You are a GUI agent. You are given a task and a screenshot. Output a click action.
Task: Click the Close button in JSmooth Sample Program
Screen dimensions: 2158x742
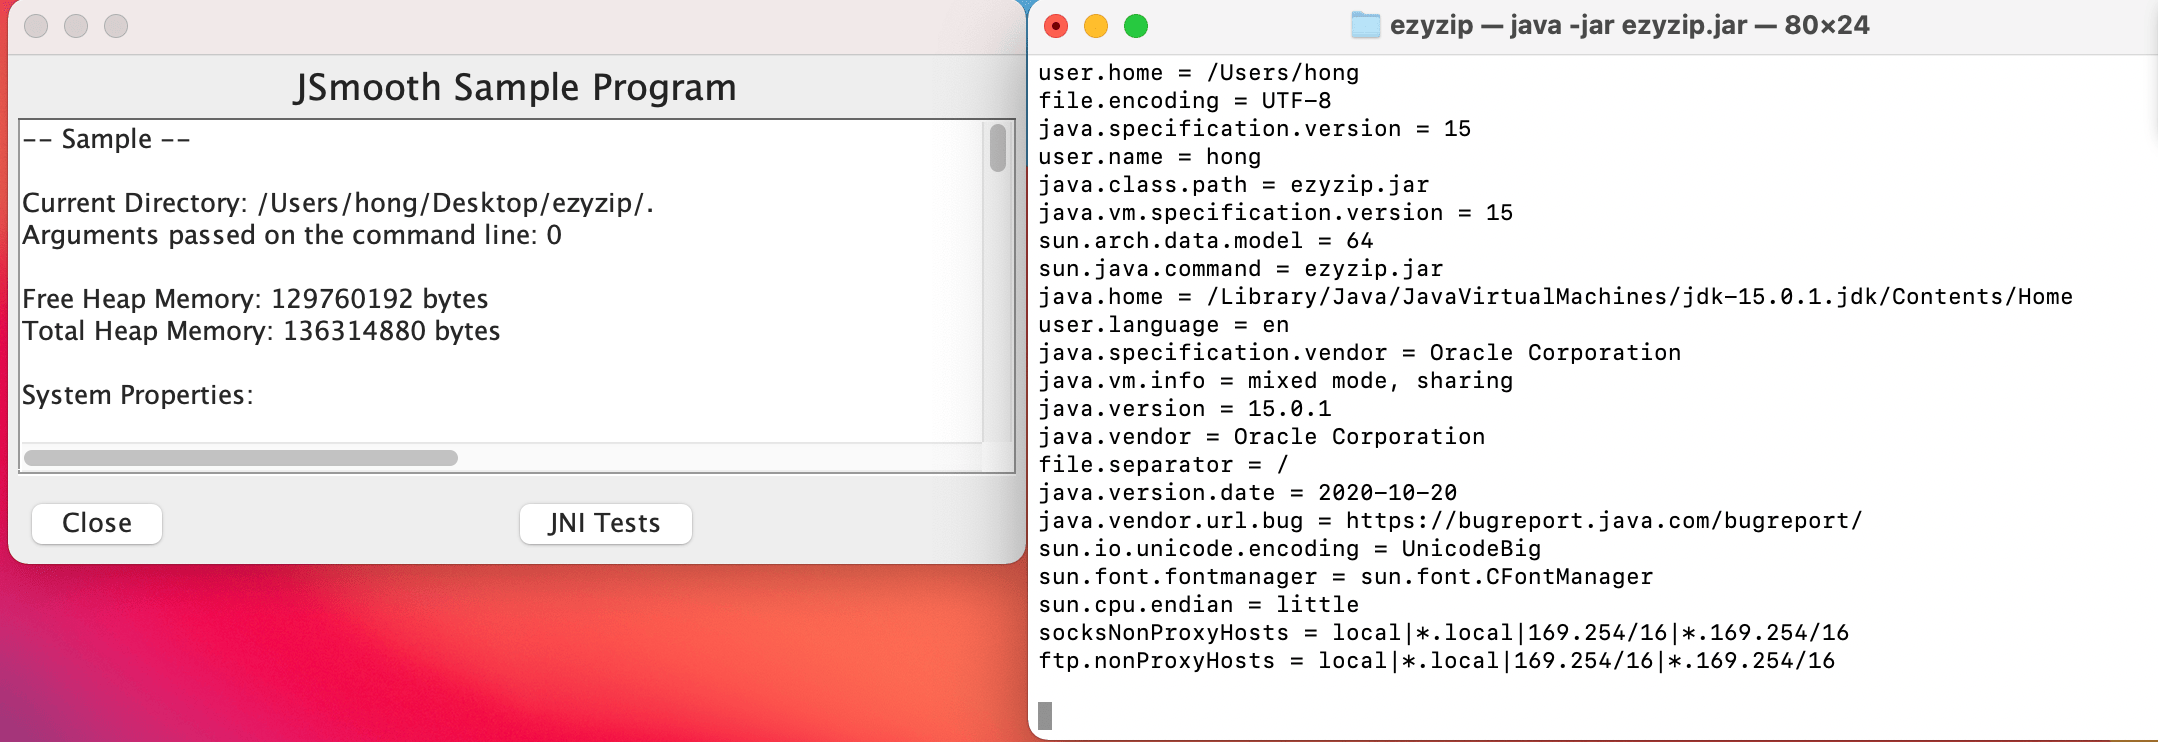(97, 523)
